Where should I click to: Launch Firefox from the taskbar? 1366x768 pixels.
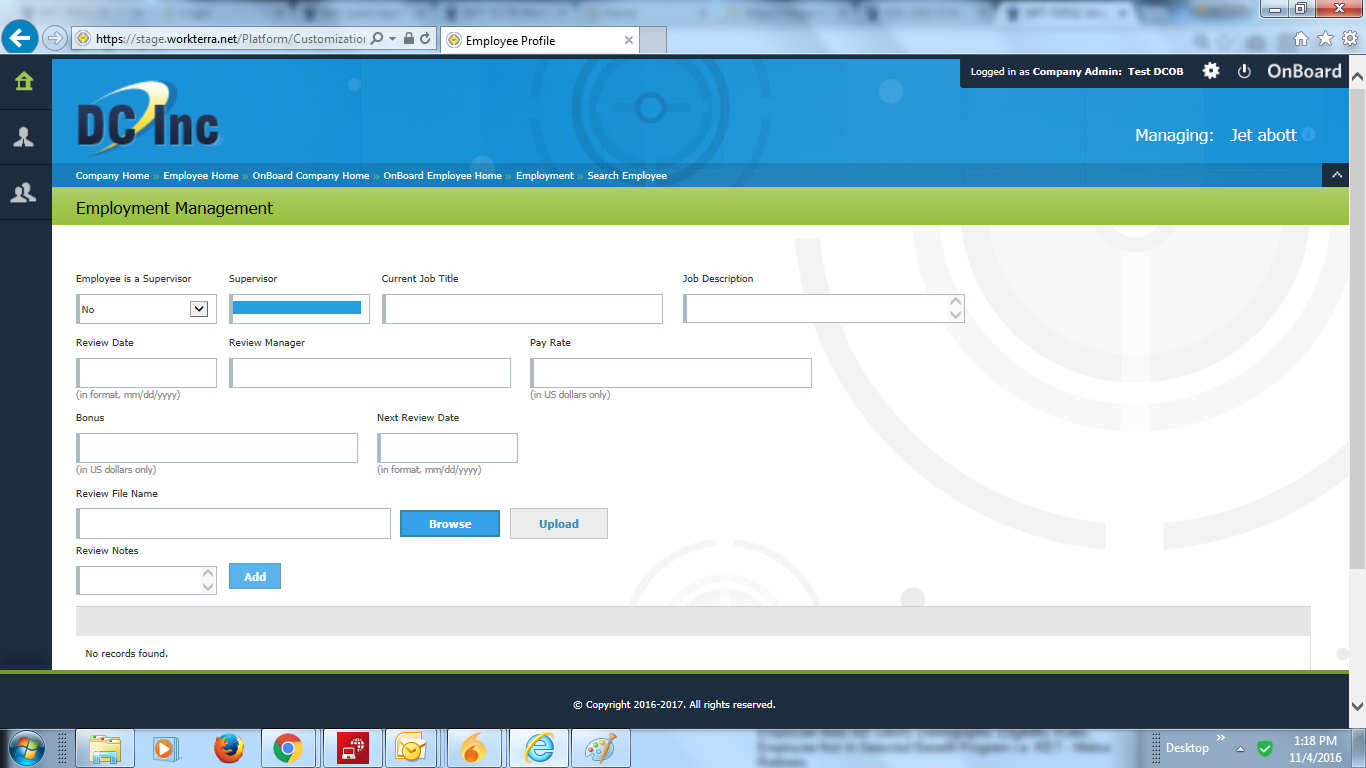[x=229, y=748]
